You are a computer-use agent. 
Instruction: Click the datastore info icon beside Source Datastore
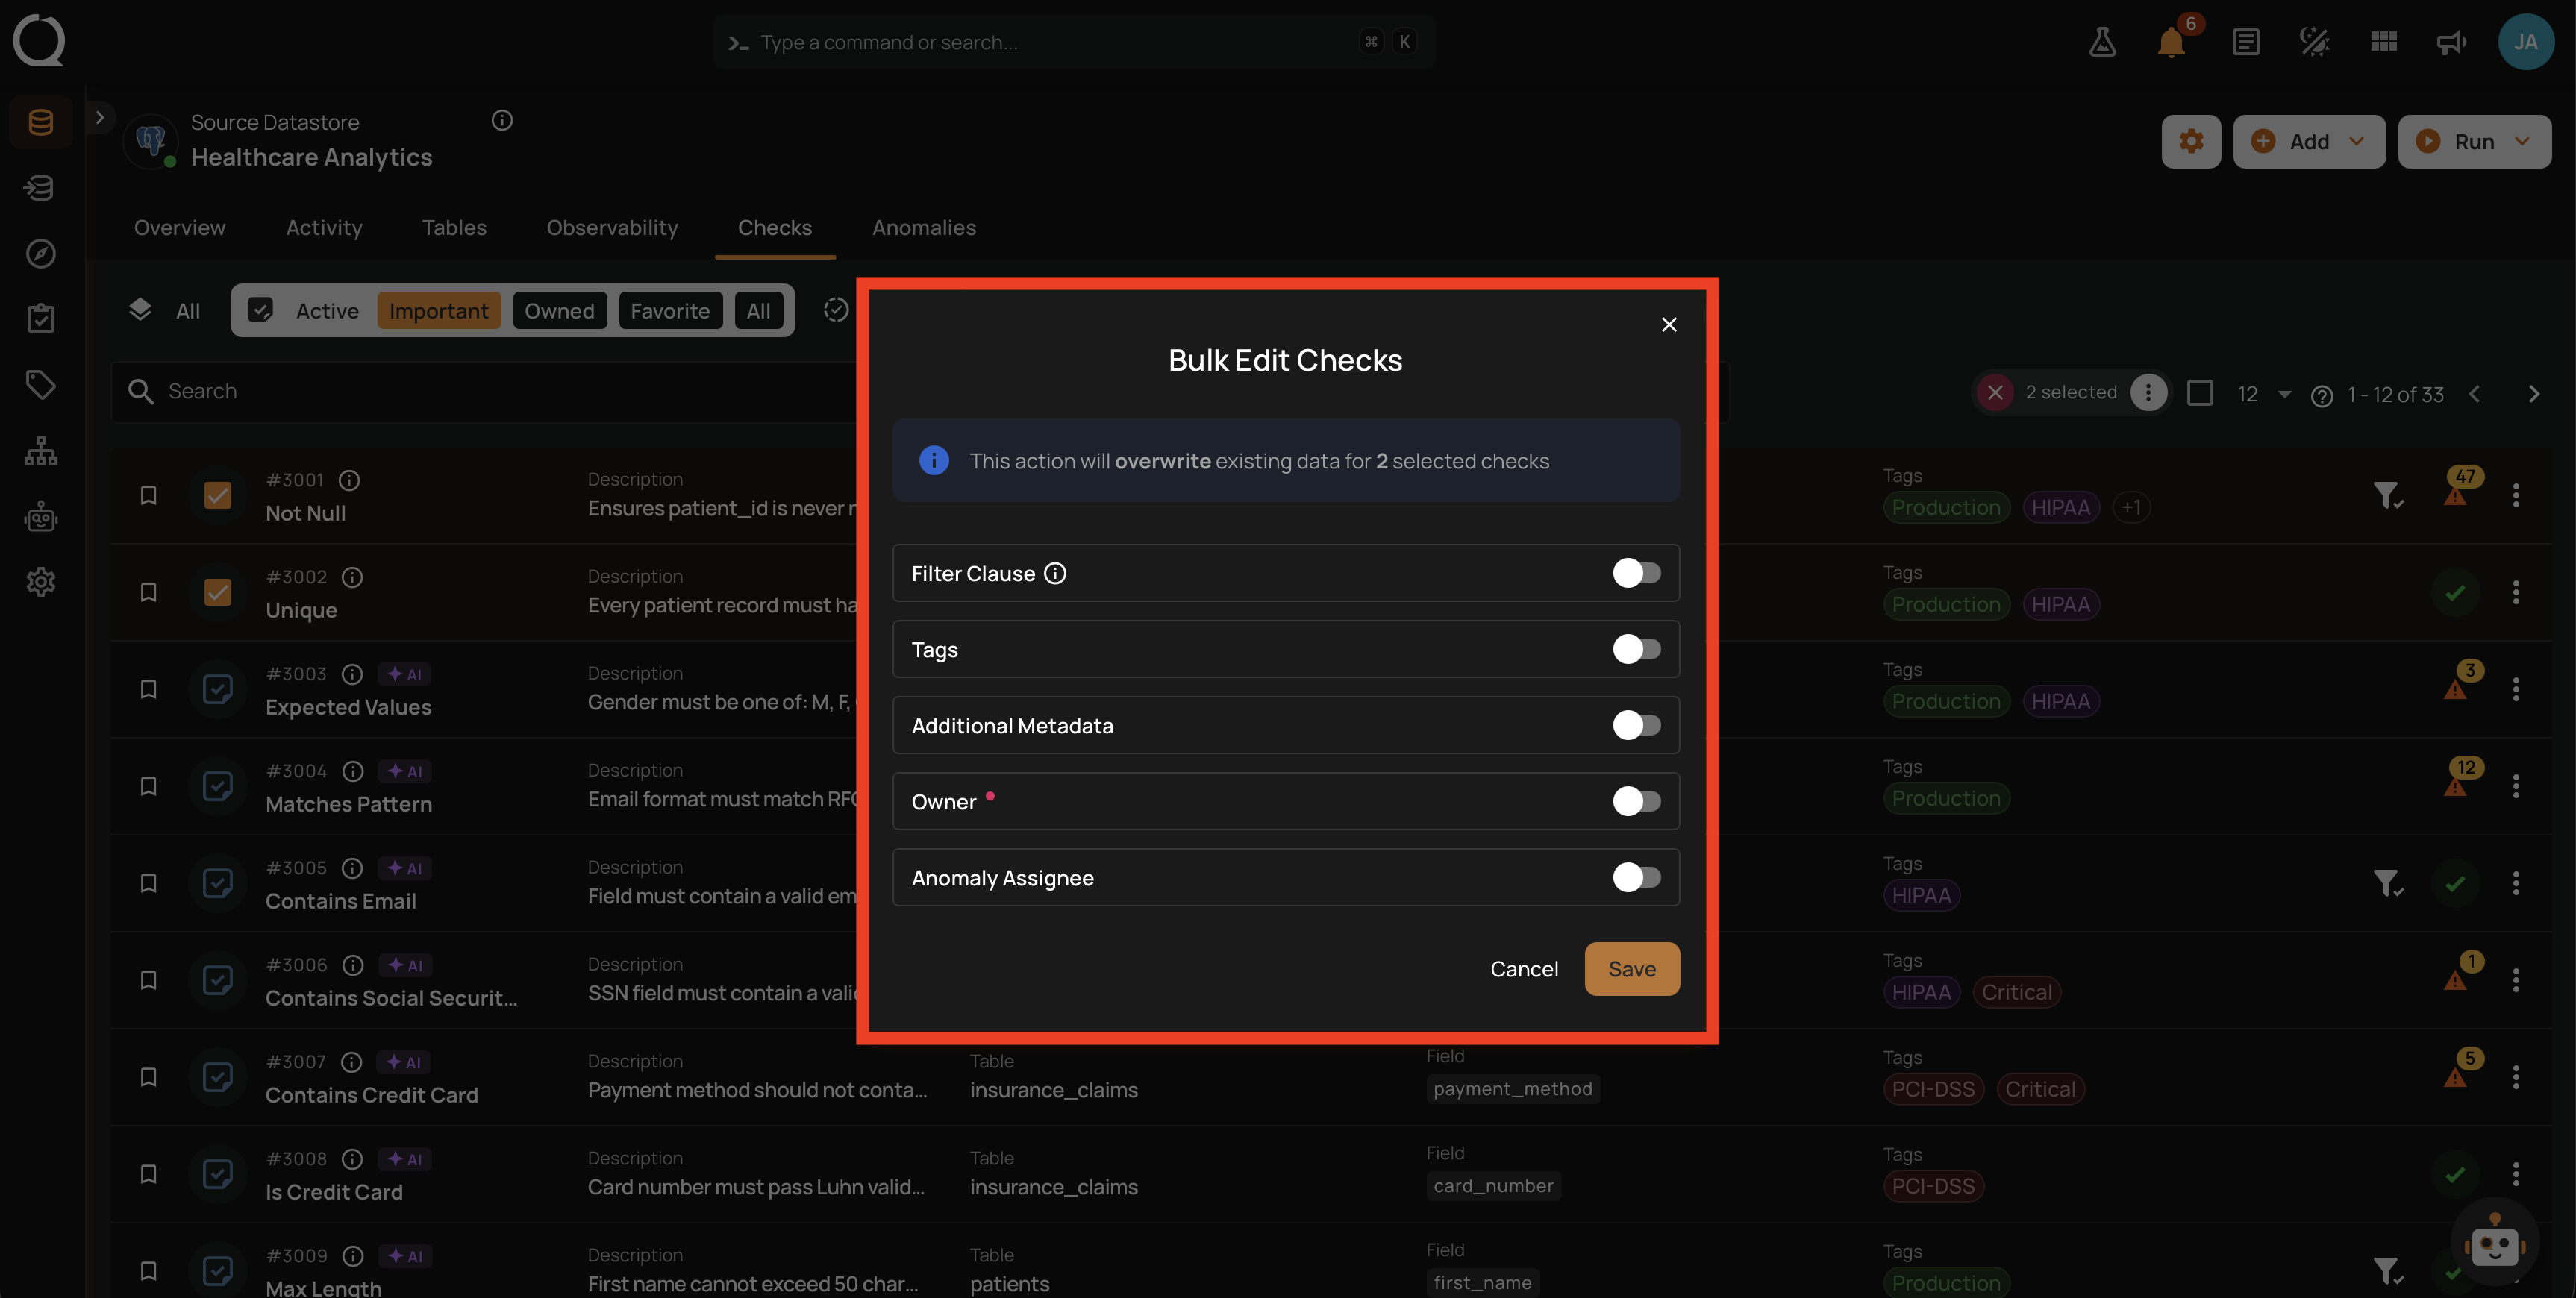point(502,121)
